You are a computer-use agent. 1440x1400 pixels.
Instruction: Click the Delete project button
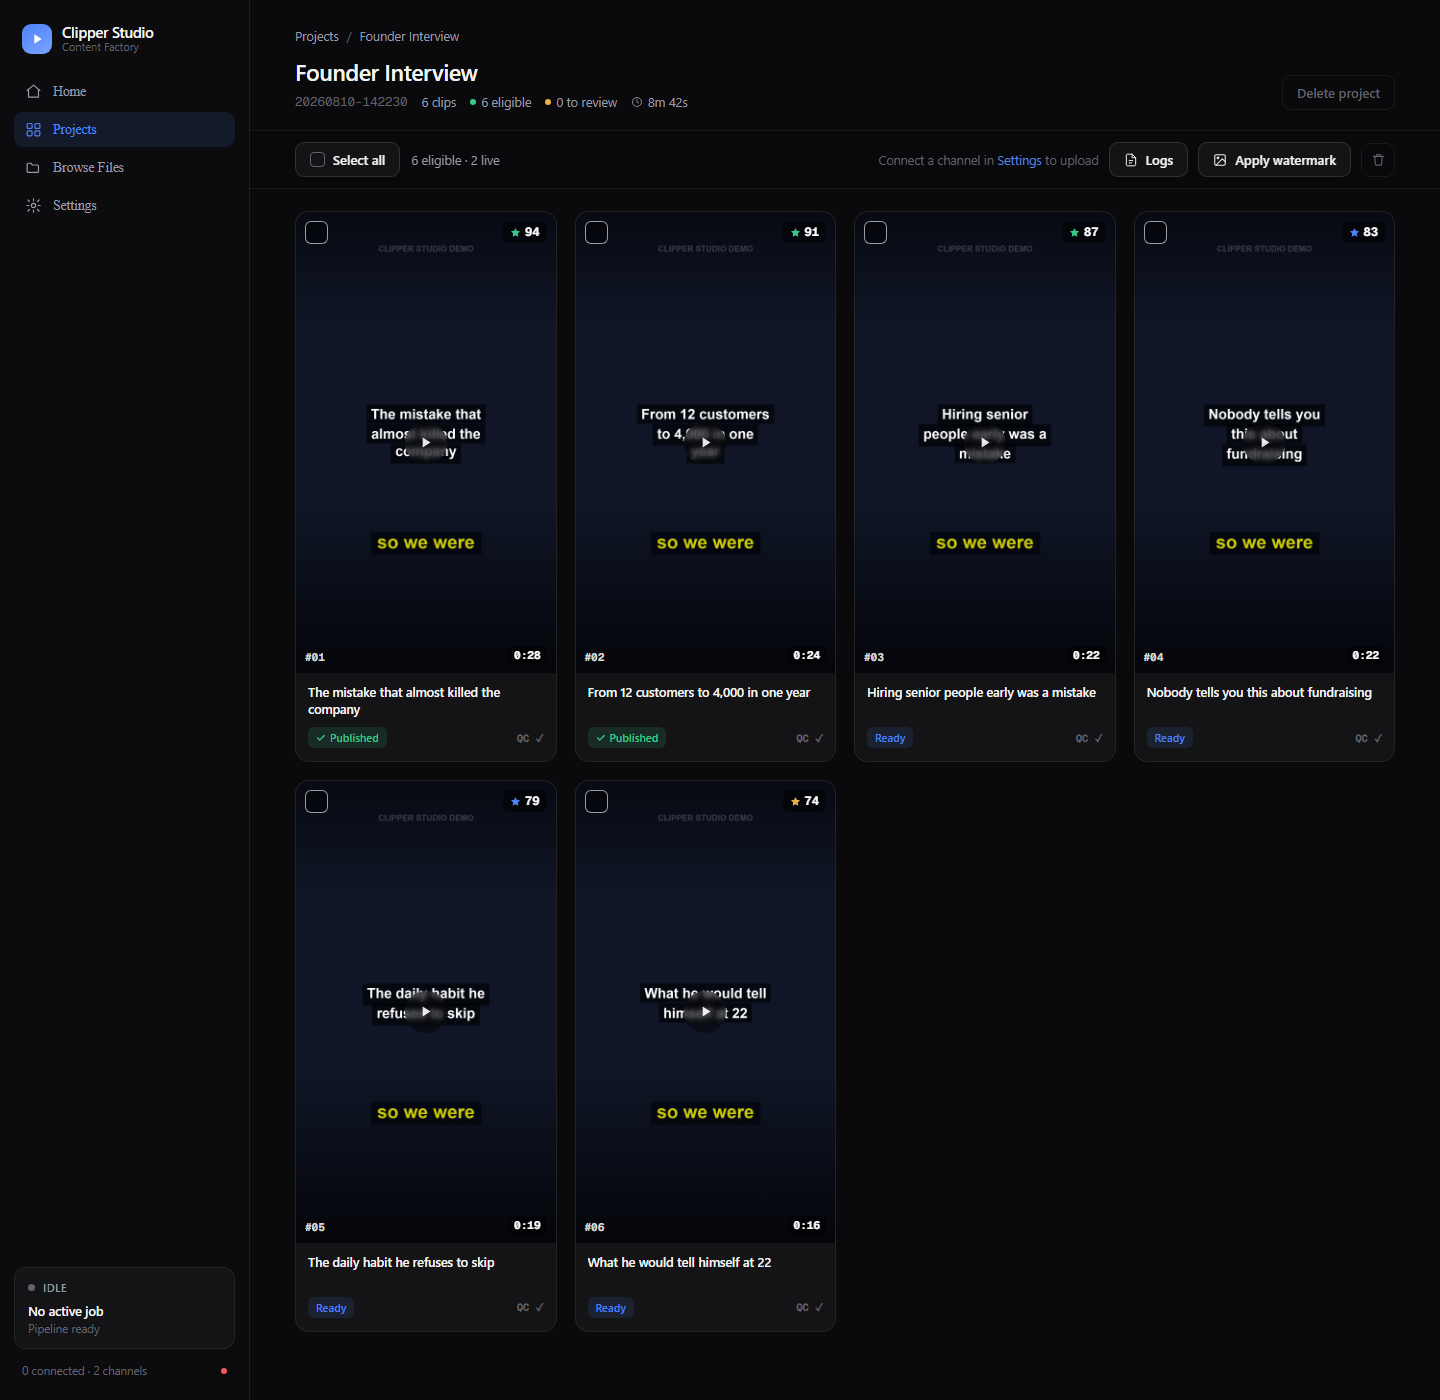[1338, 93]
